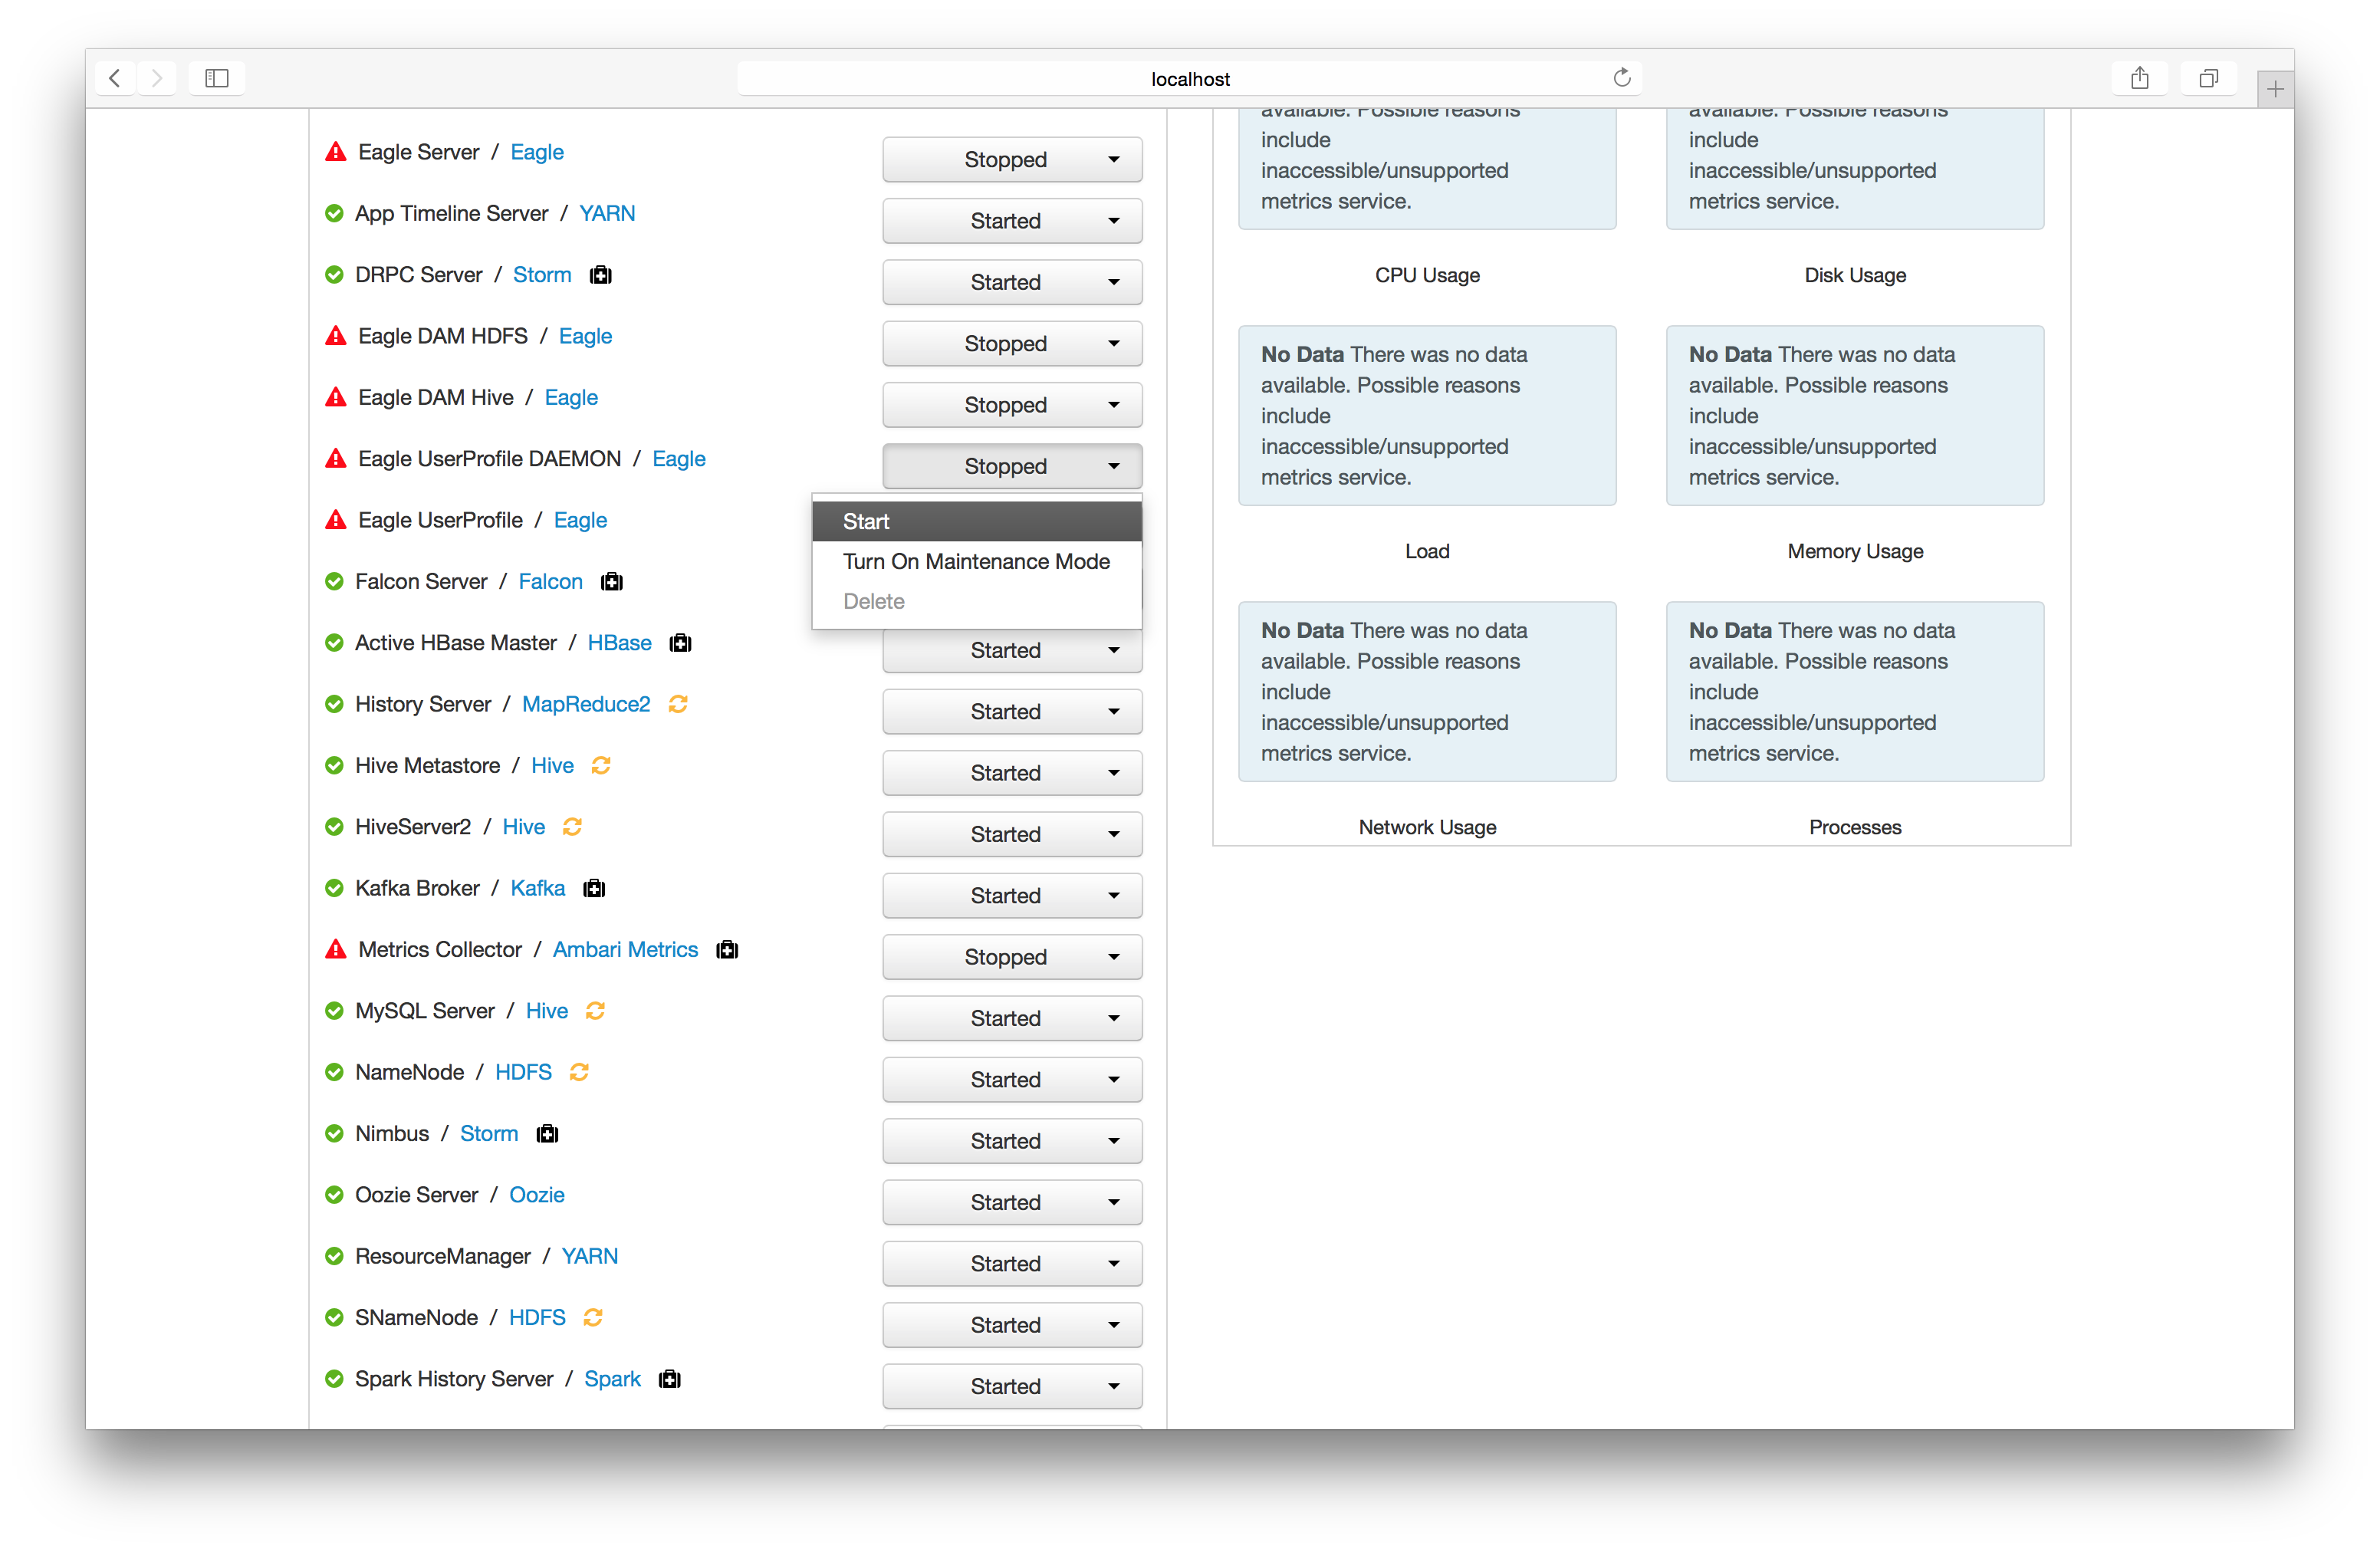
Task: Expand the Started dropdown for Kafka Broker
Action: pos(1012,896)
